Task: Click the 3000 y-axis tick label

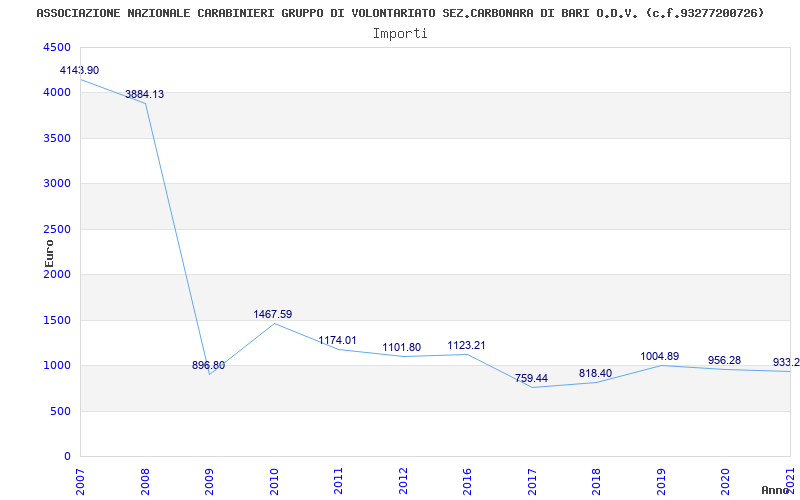Action: [55, 184]
